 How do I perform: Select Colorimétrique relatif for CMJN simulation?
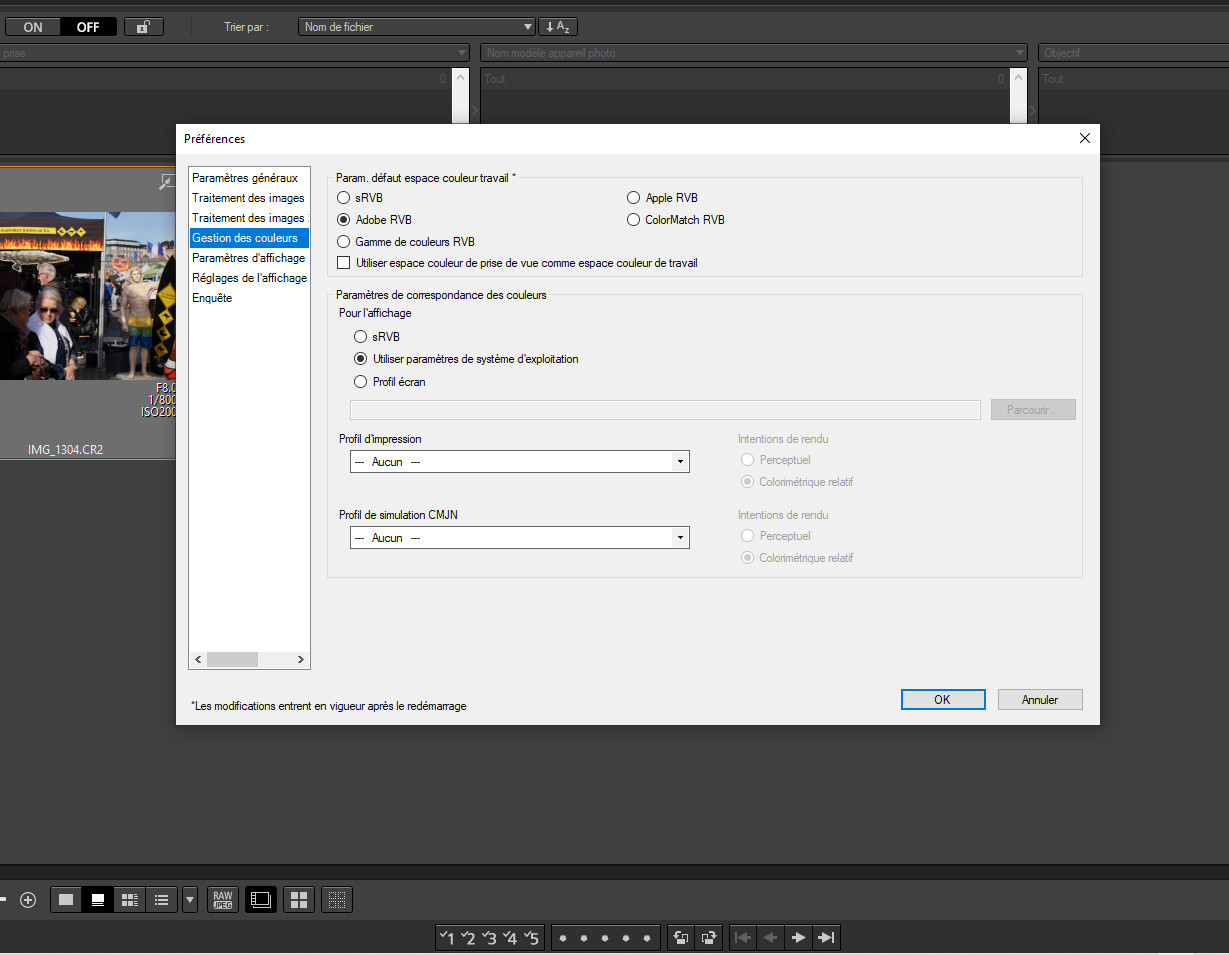point(748,558)
